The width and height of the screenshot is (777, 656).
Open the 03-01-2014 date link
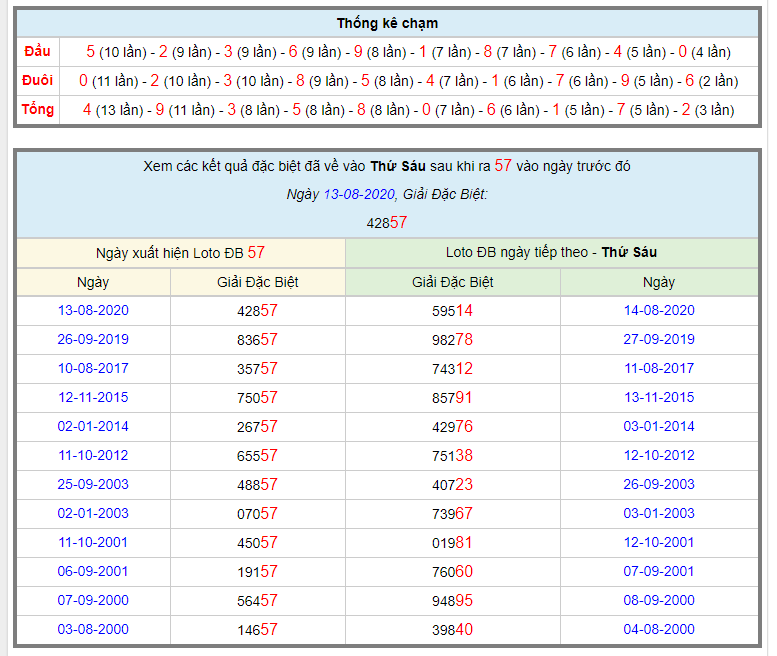click(659, 426)
